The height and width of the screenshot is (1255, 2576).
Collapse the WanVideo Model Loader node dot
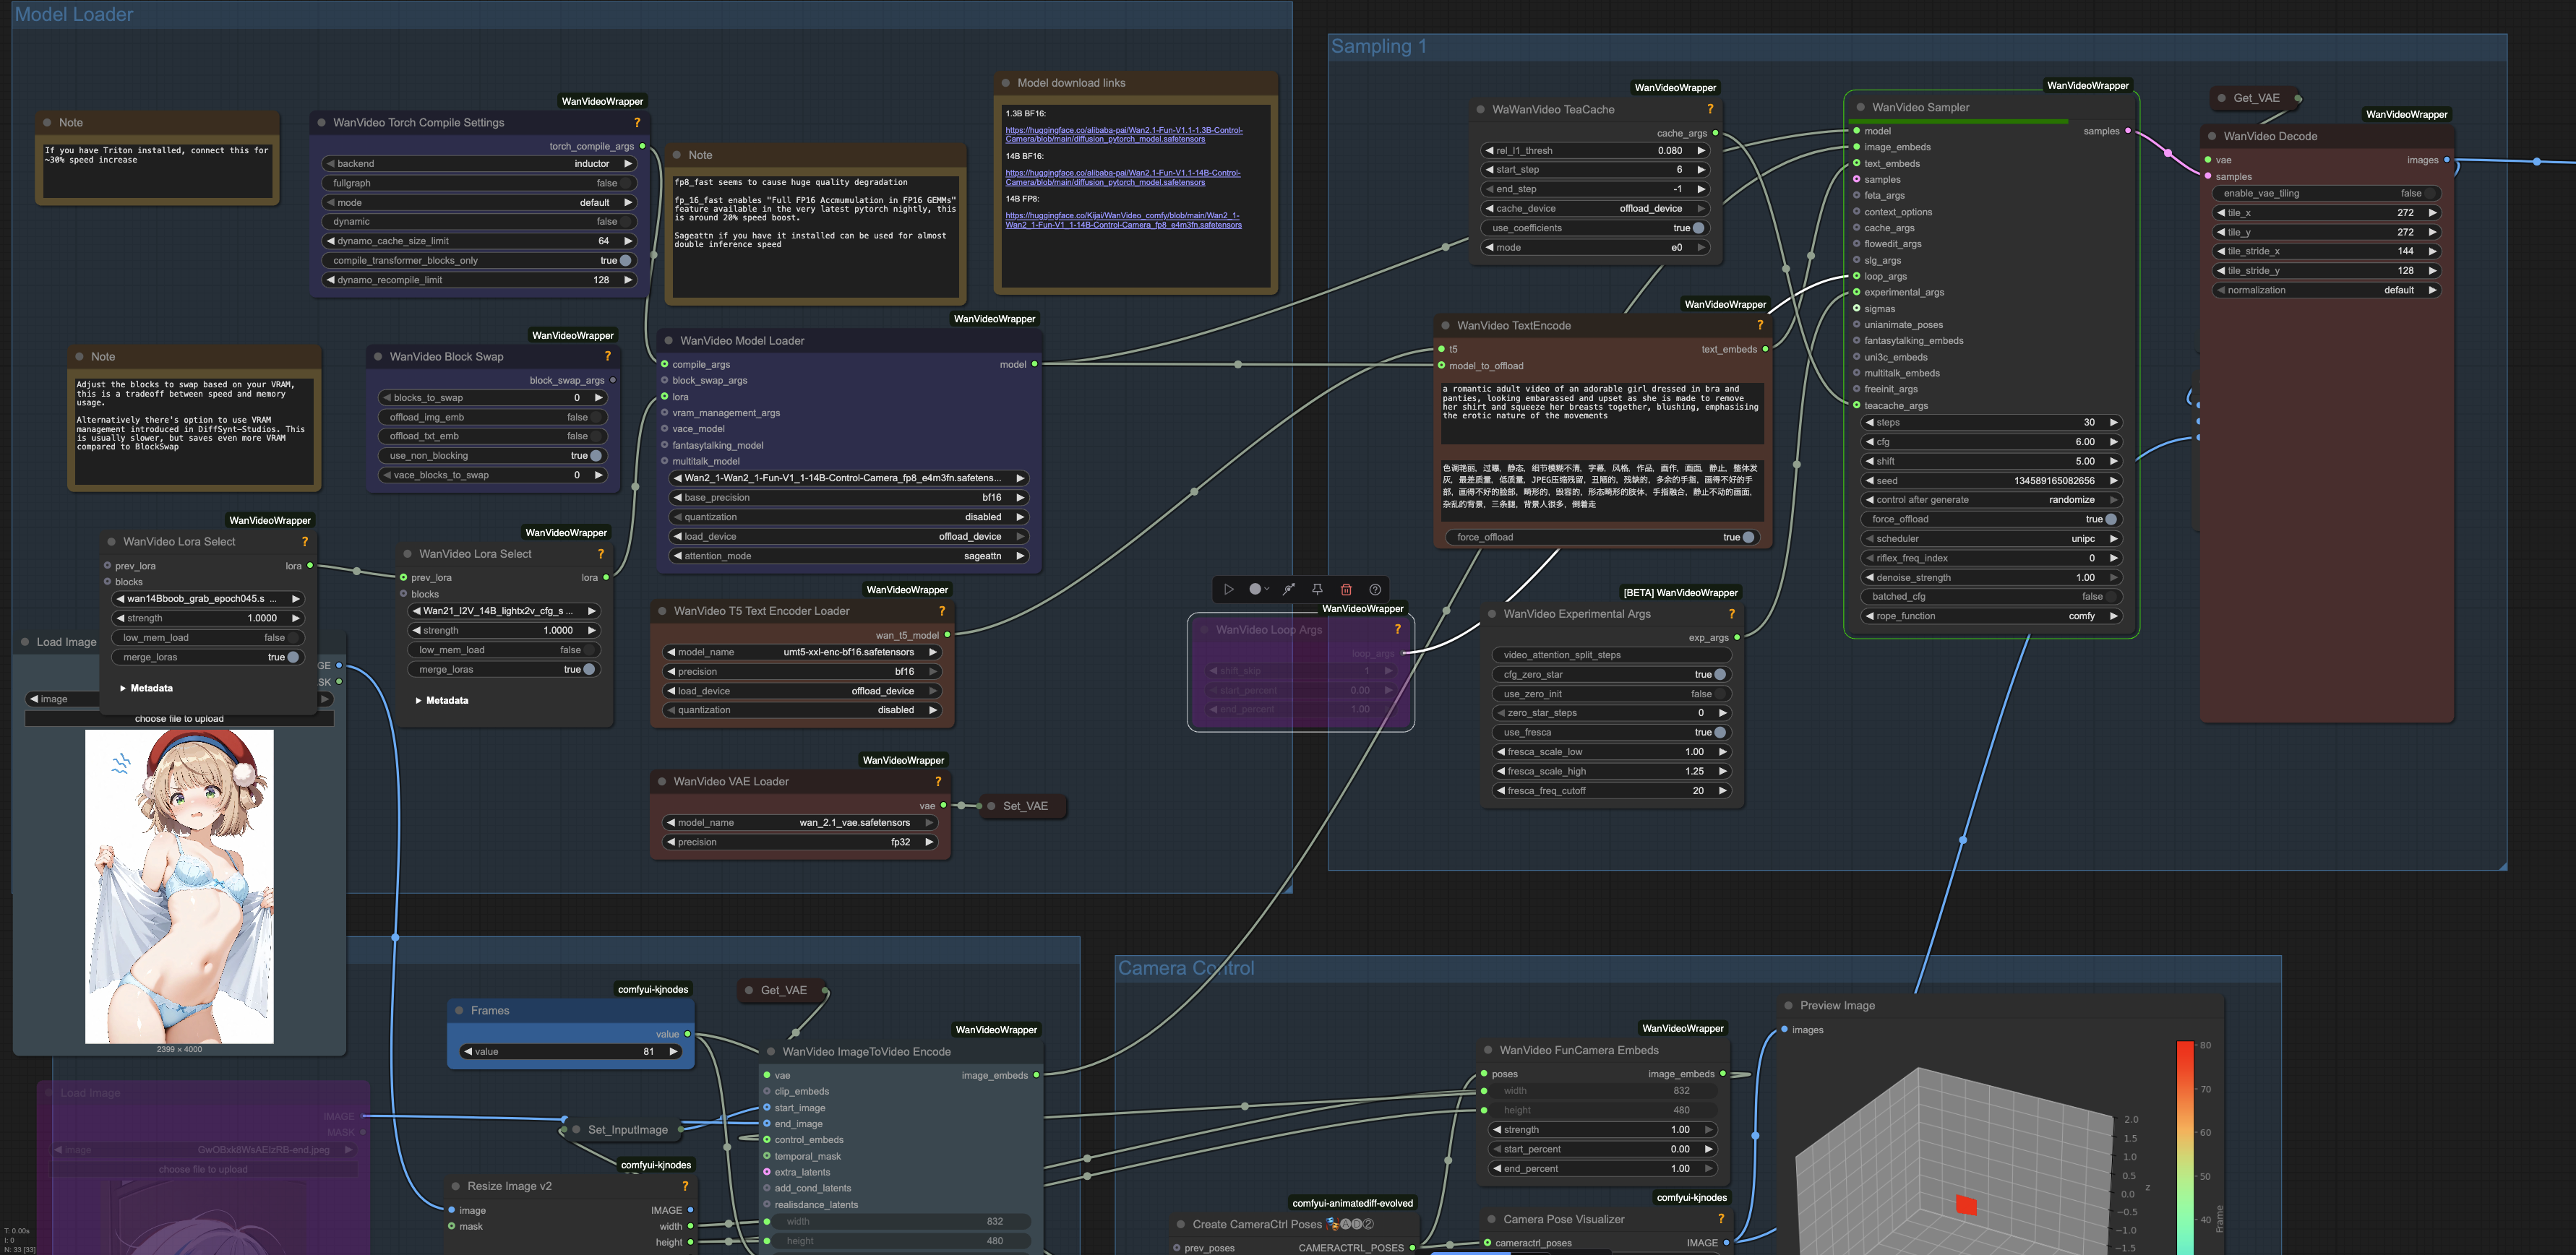click(669, 340)
